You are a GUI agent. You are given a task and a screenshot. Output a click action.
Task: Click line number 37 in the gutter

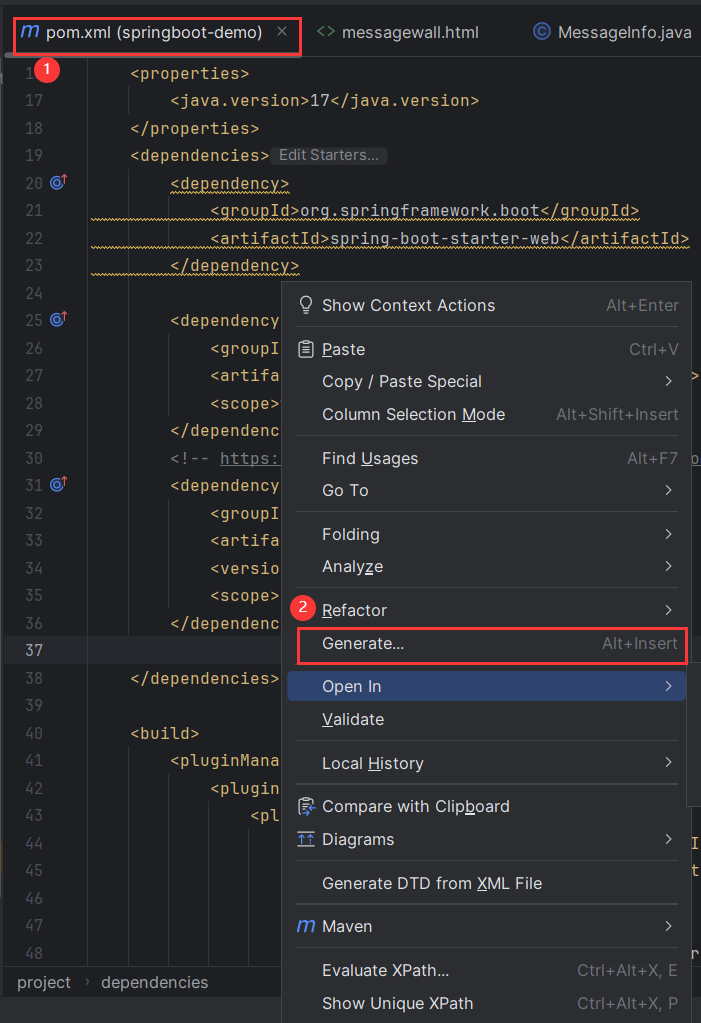click(x=34, y=650)
